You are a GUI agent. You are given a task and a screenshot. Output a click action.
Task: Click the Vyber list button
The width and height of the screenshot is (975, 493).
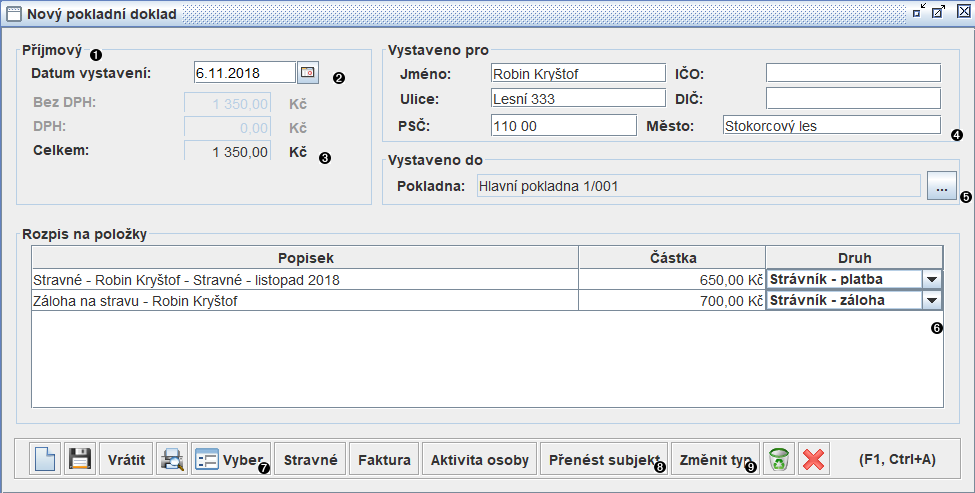[230, 460]
